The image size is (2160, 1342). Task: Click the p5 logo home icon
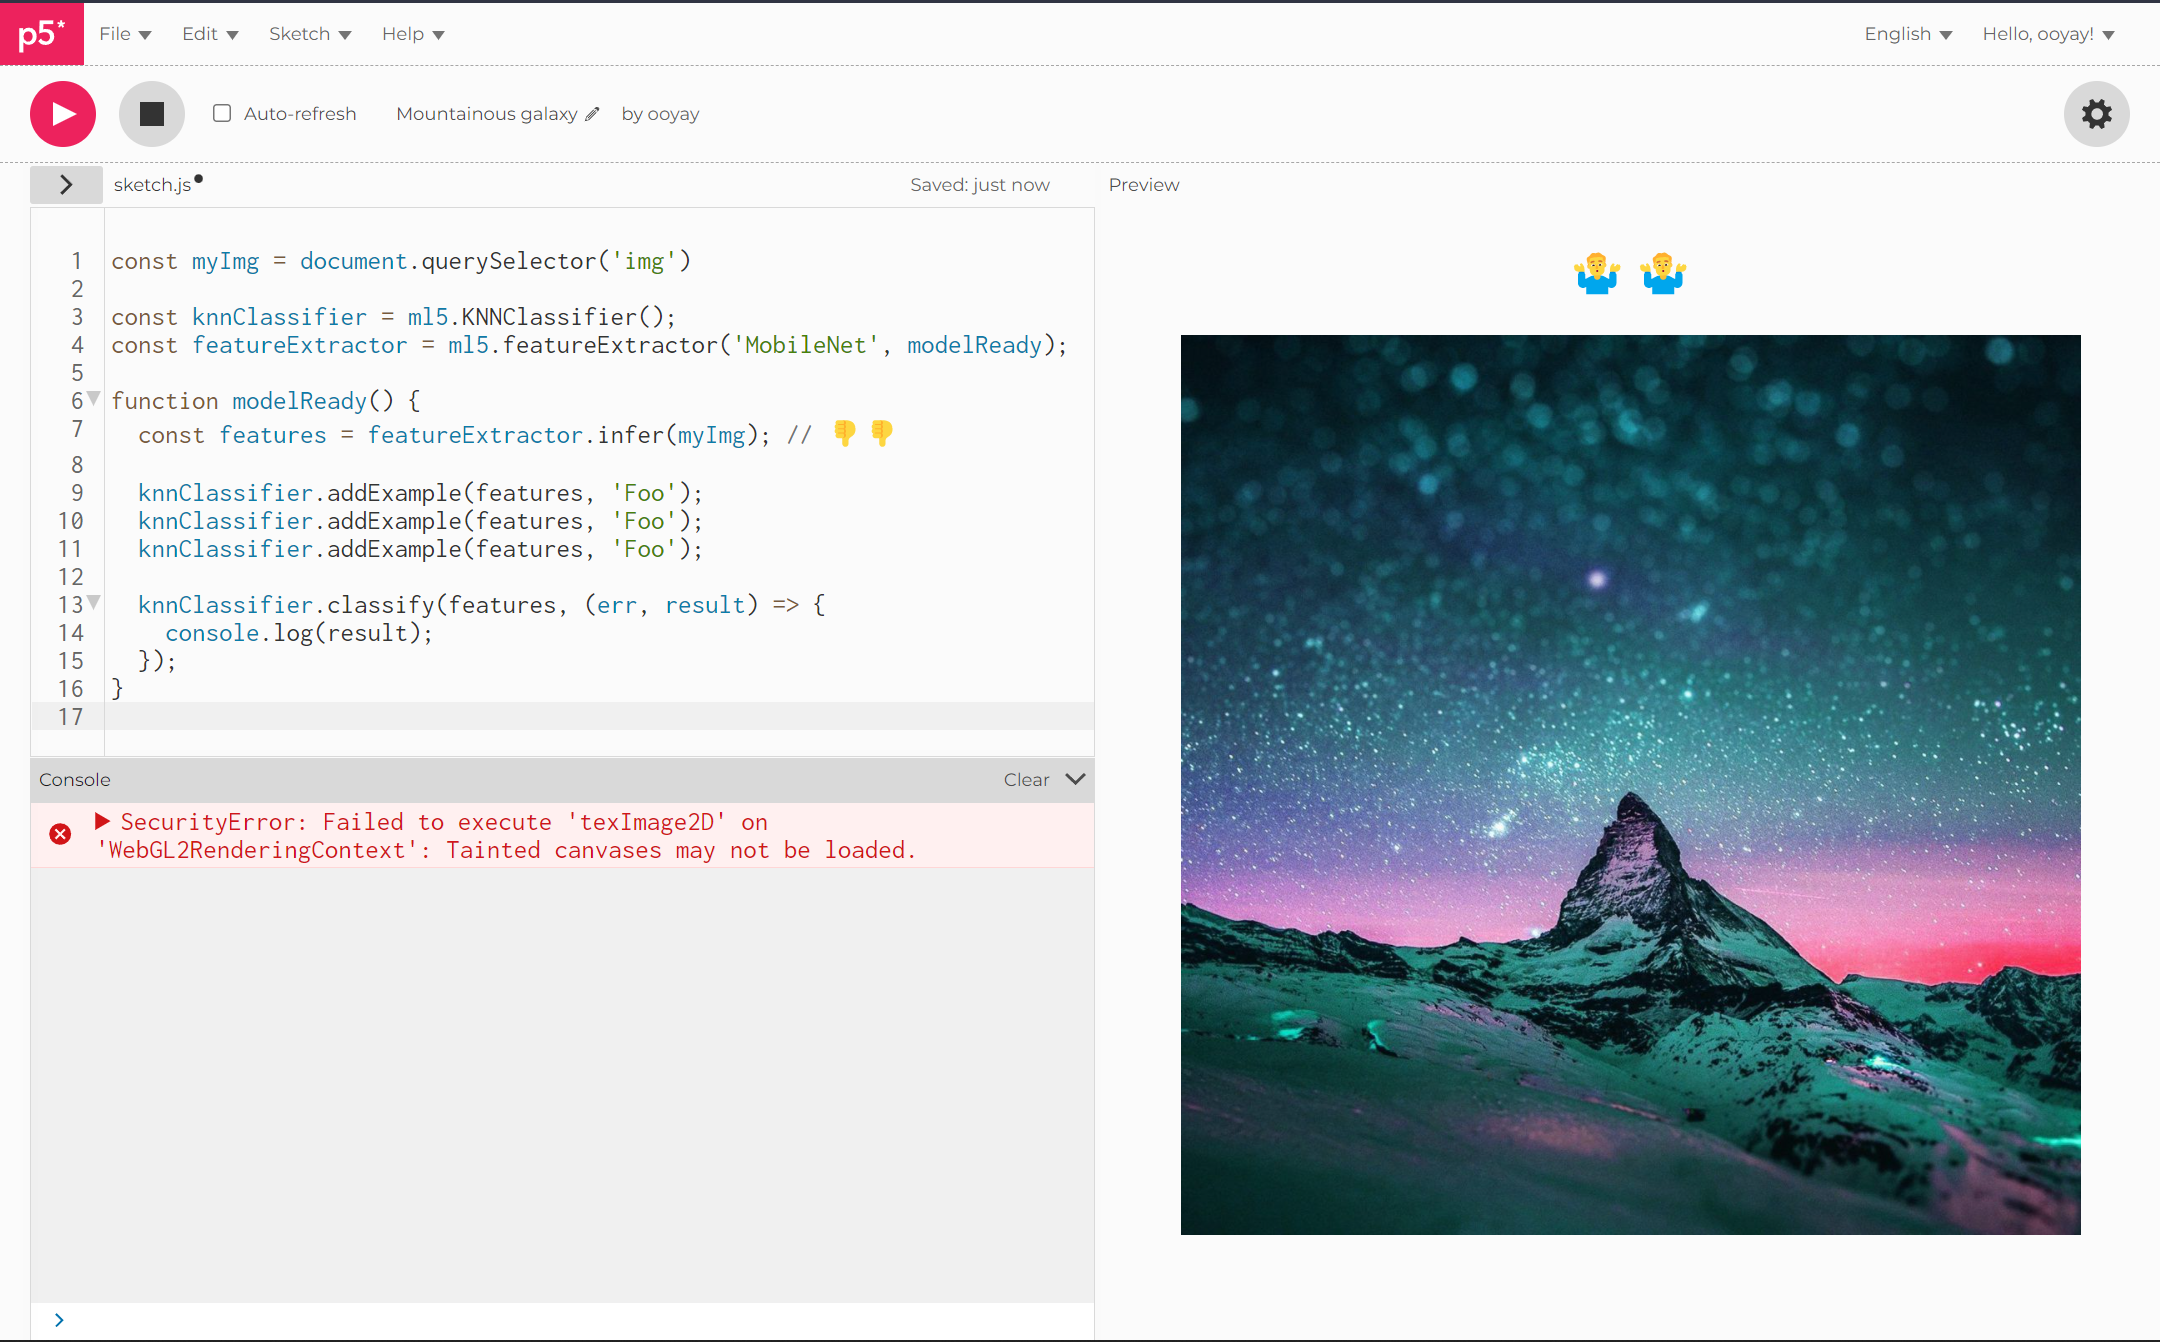tap(41, 34)
